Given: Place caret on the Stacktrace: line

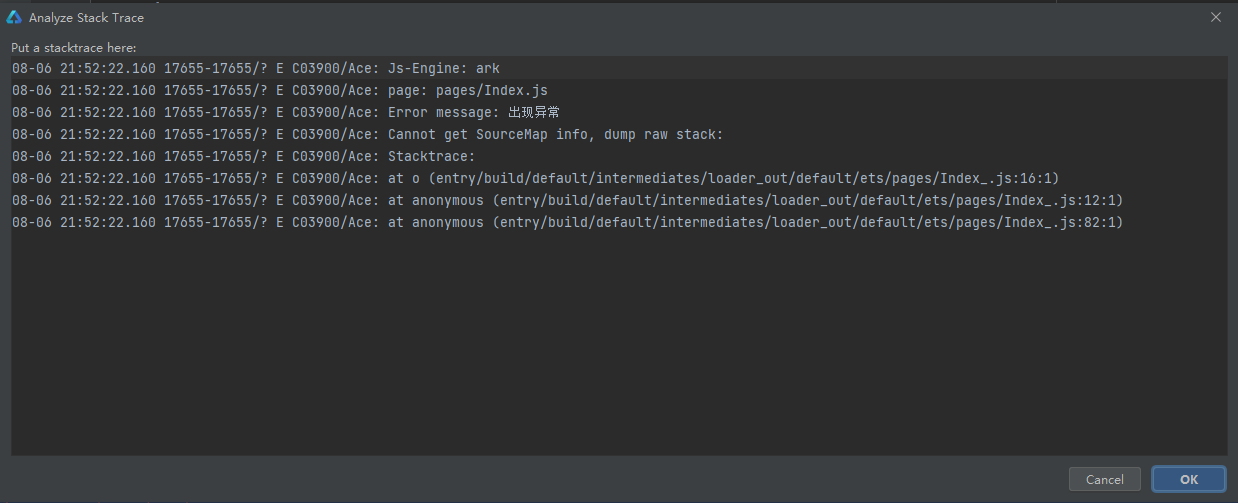Looking at the screenshot, I should 619,156.
